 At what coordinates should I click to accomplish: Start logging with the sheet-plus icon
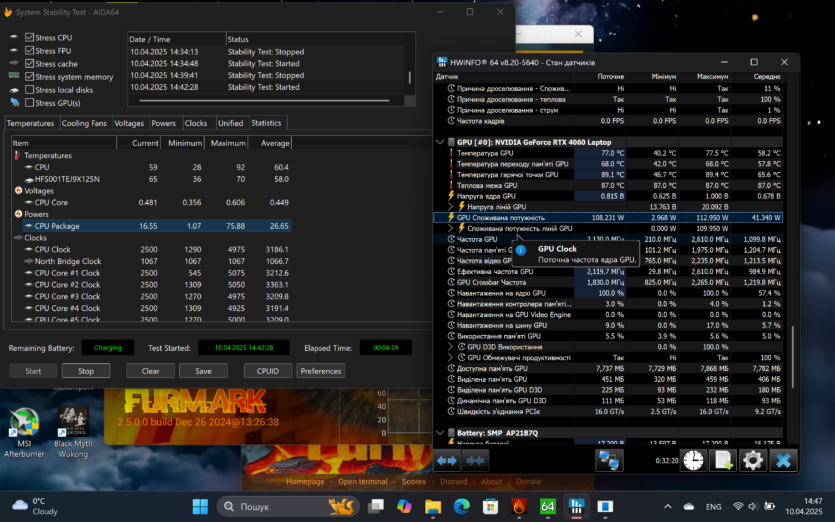(723, 460)
